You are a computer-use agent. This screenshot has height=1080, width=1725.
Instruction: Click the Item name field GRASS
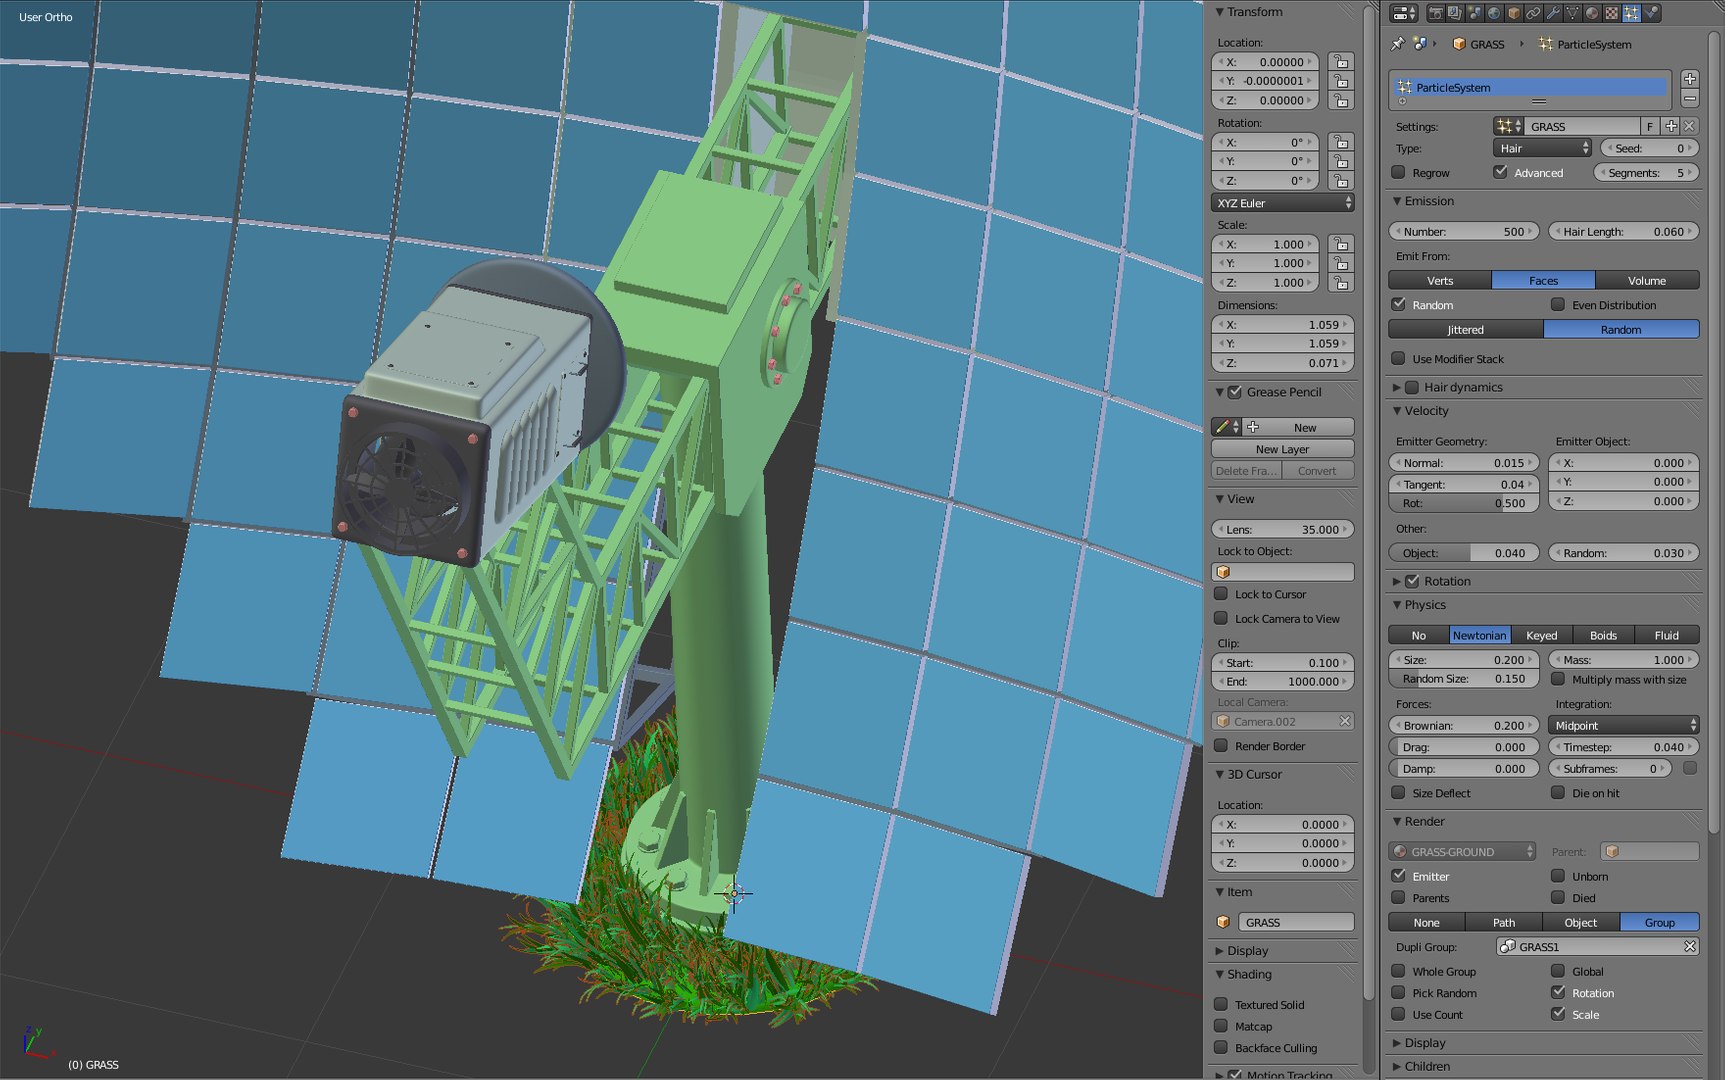click(1296, 922)
